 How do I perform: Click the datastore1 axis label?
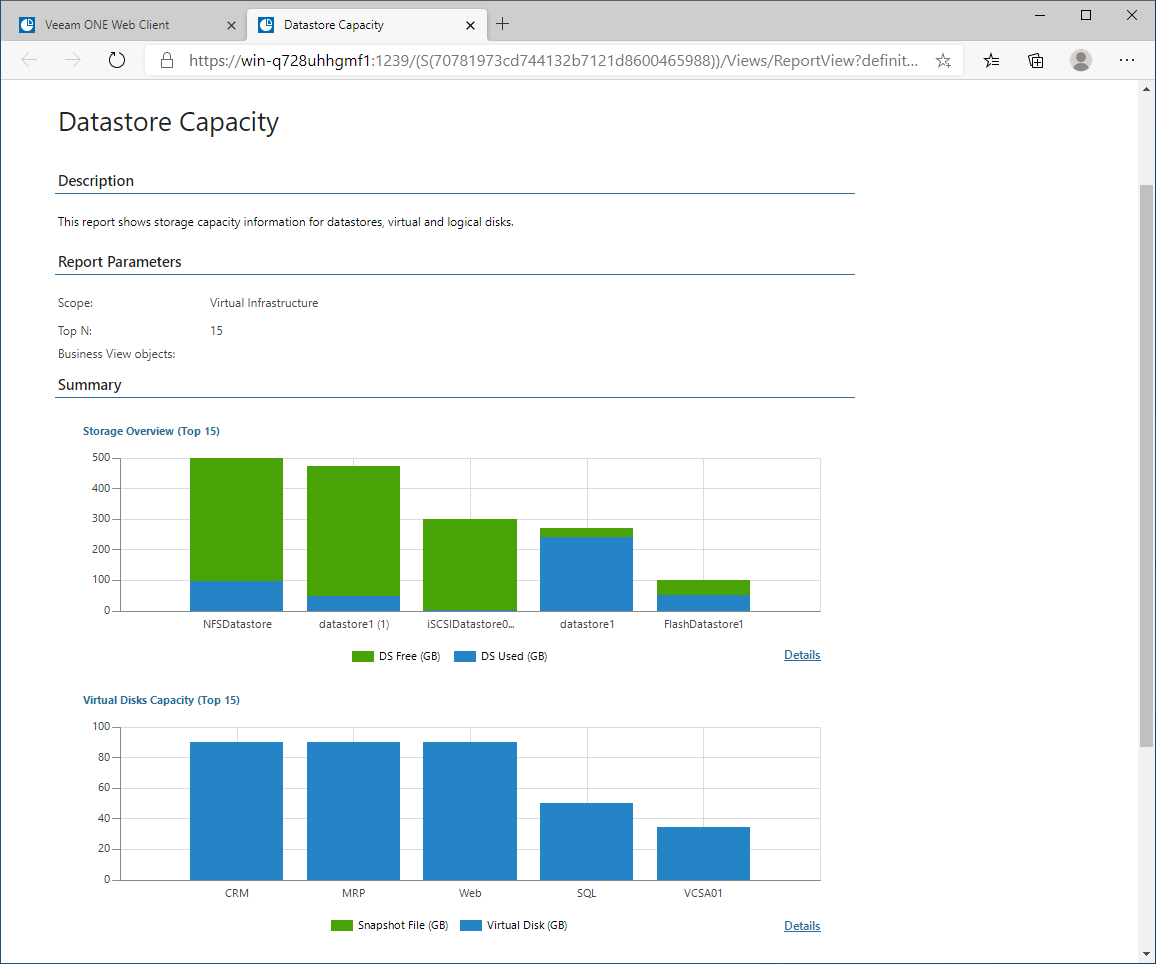tap(587, 624)
